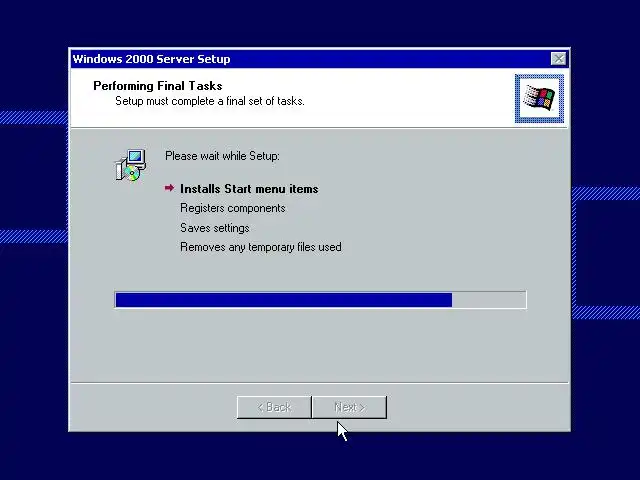Select the 'Installs Start menu items' step
The width and height of the screenshot is (640, 480).
click(249, 189)
